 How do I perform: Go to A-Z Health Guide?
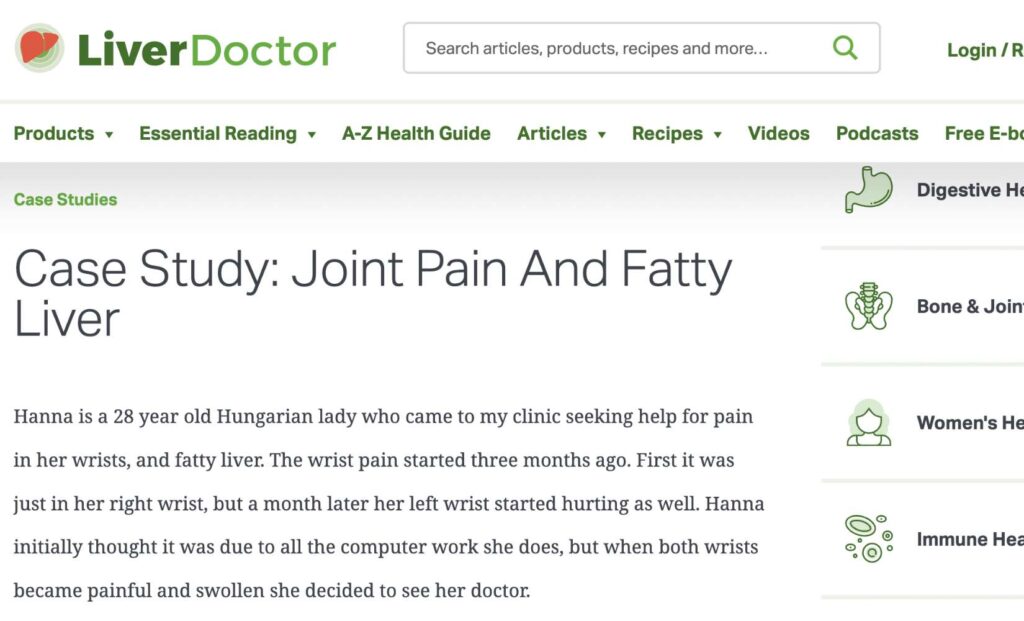[416, 133]
